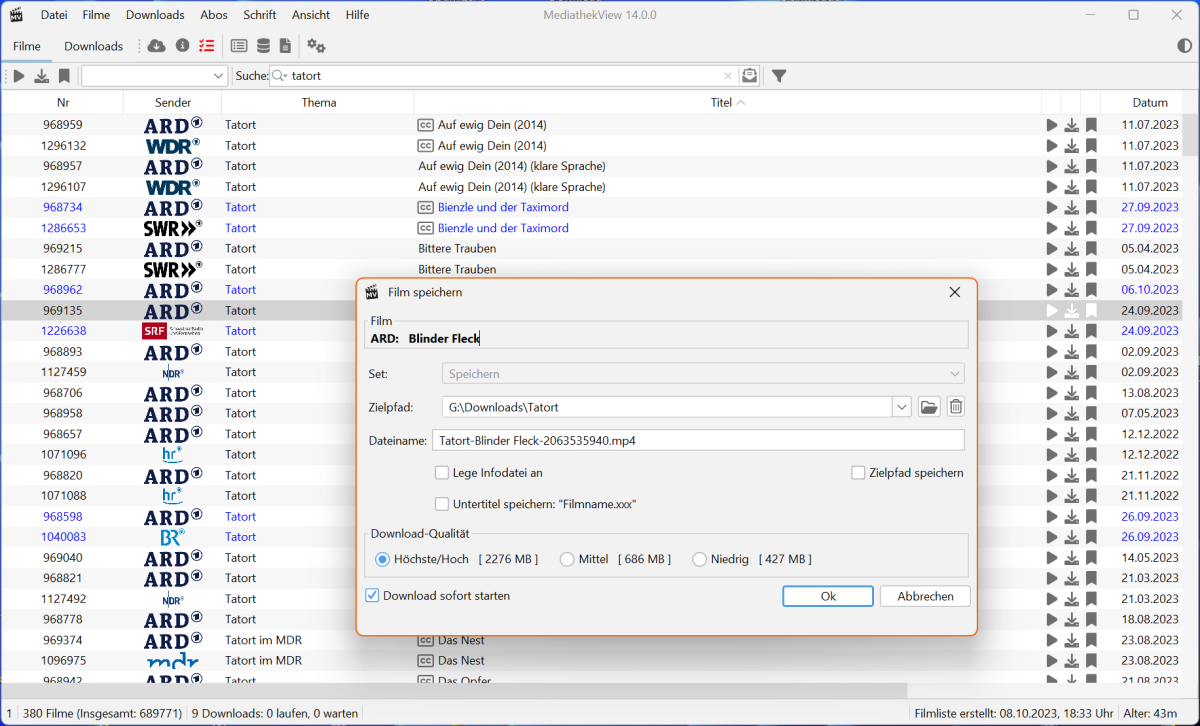Click the Abbrechen button
This screenshot has width=1200, height=726.
[924, 596]
